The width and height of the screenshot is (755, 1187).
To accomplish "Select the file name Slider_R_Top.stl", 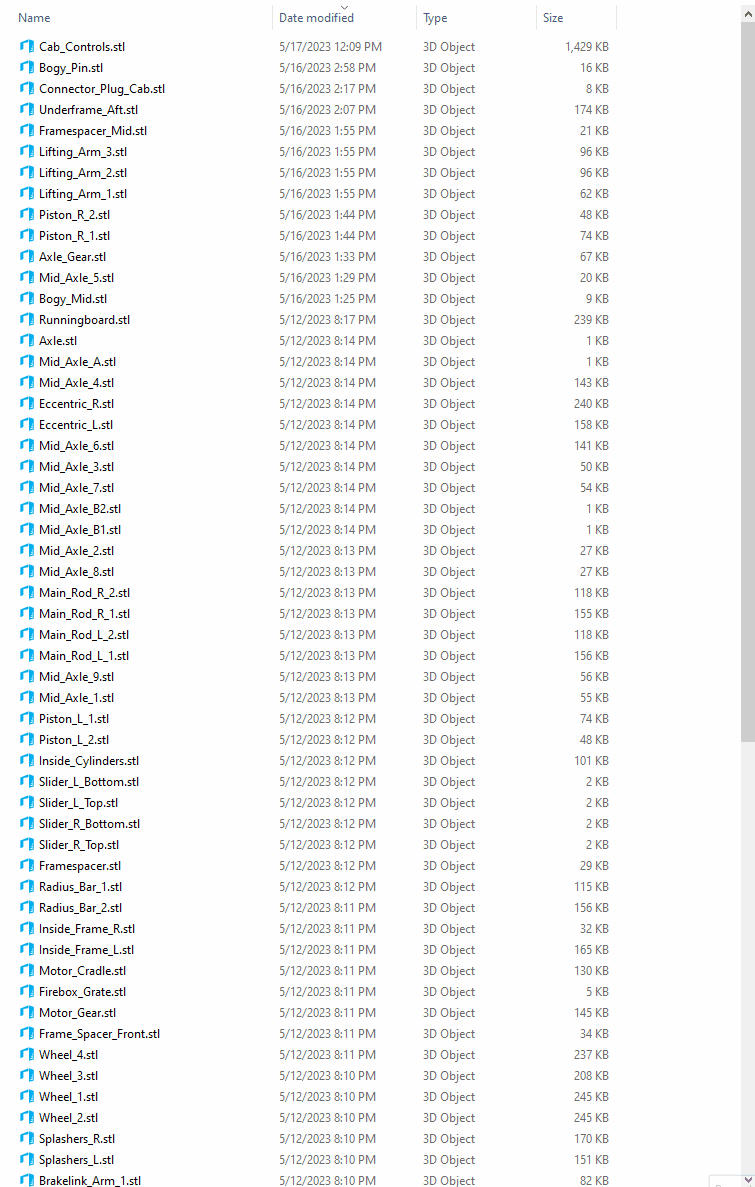I will [x=79, y=845].
